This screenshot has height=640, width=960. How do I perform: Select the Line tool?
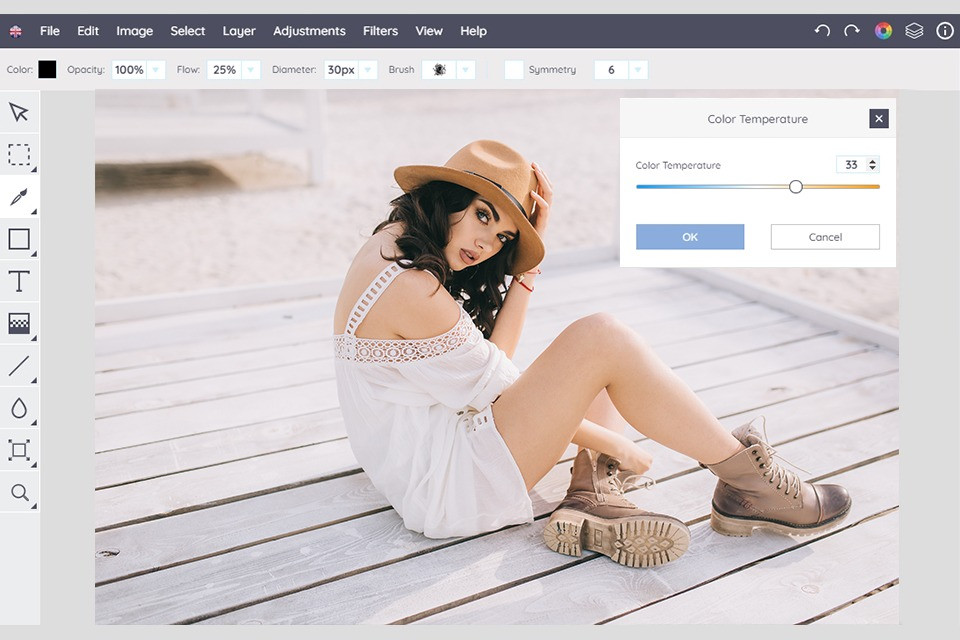click(19, 366)
